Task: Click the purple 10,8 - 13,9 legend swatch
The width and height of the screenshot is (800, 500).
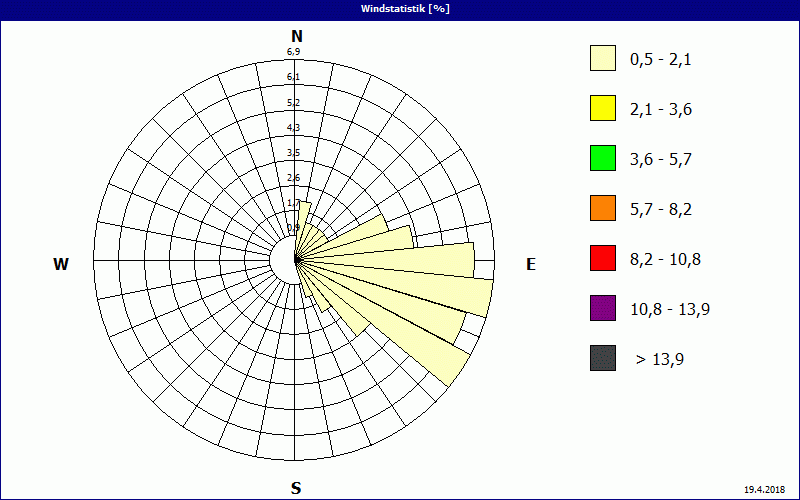Action: pos(603,308)
